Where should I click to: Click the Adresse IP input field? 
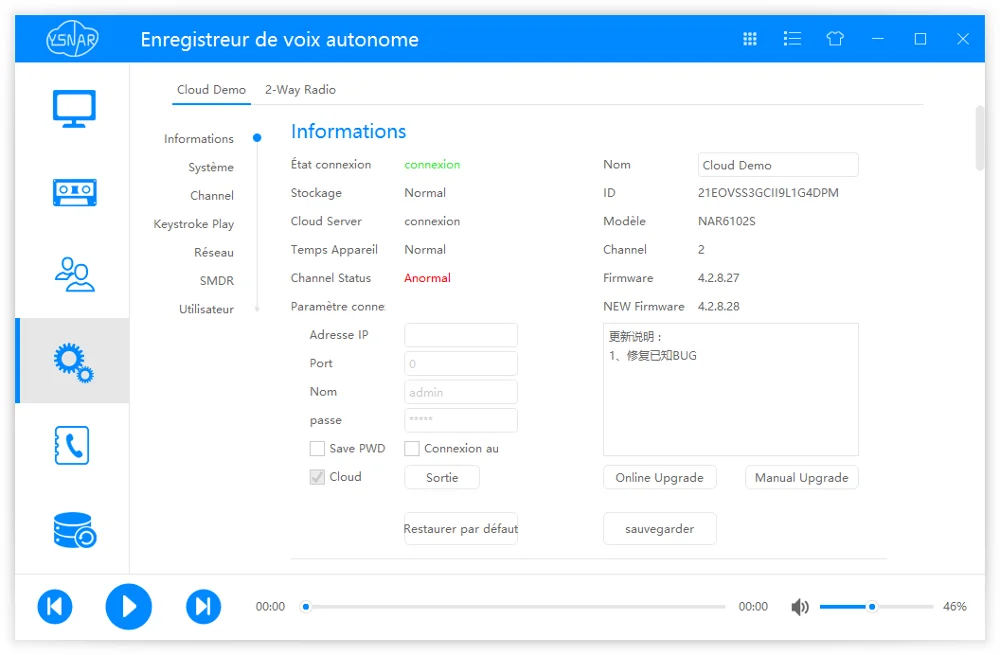[x=460, y=335]
